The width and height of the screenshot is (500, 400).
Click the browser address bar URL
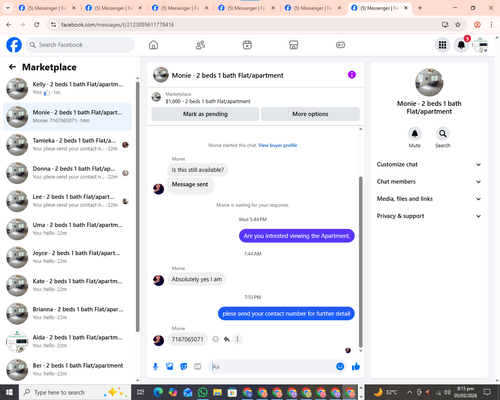[x=117, y=25]
